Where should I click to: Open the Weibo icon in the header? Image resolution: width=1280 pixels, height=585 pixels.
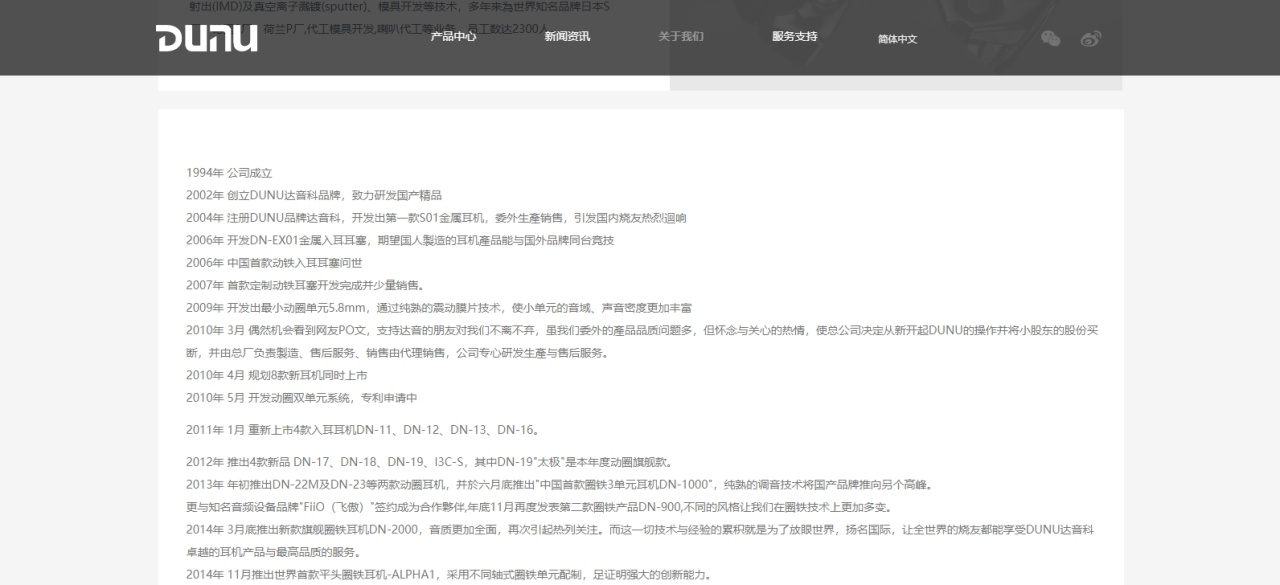pos(1091,38)
